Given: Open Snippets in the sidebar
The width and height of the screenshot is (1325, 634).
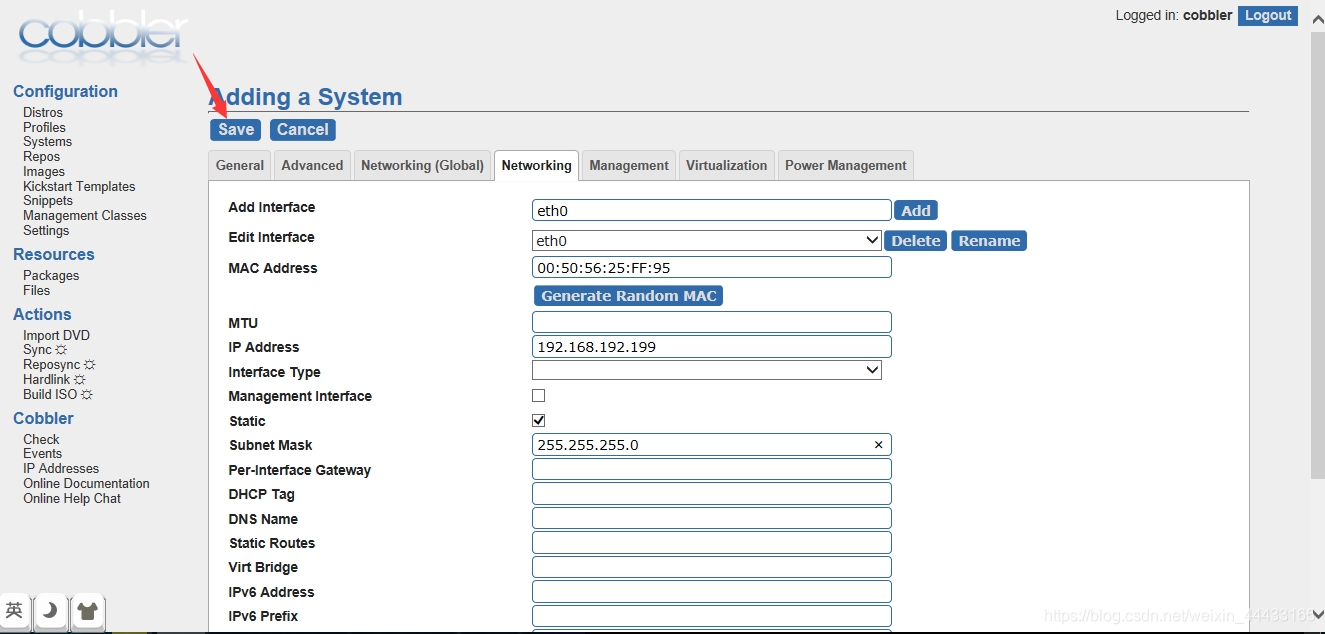Looking at the screenshot, I should [48, 201].
